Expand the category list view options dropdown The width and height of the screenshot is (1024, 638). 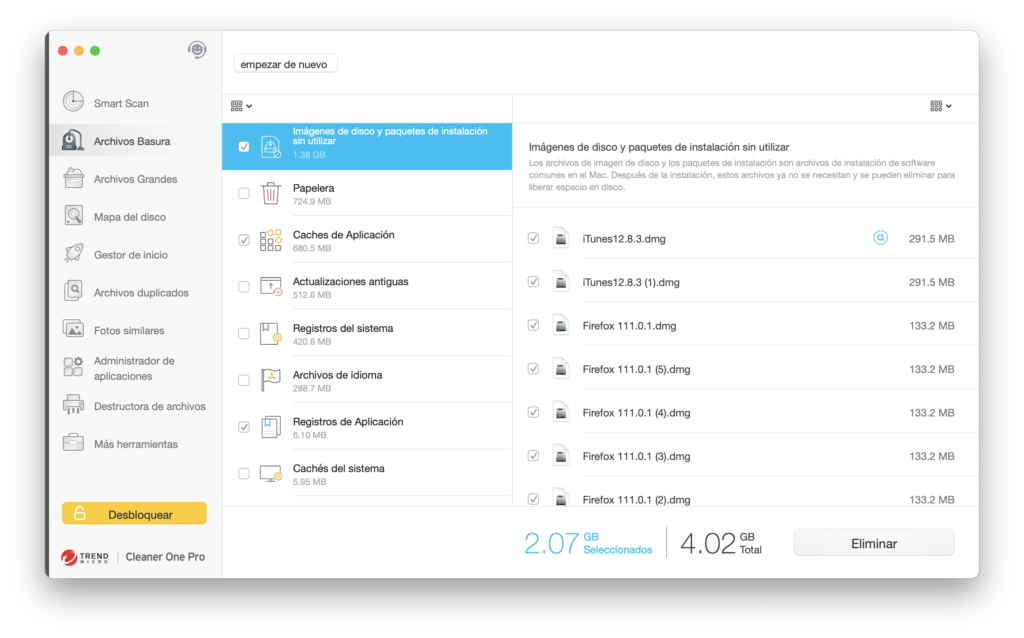(x=241, y=106)
